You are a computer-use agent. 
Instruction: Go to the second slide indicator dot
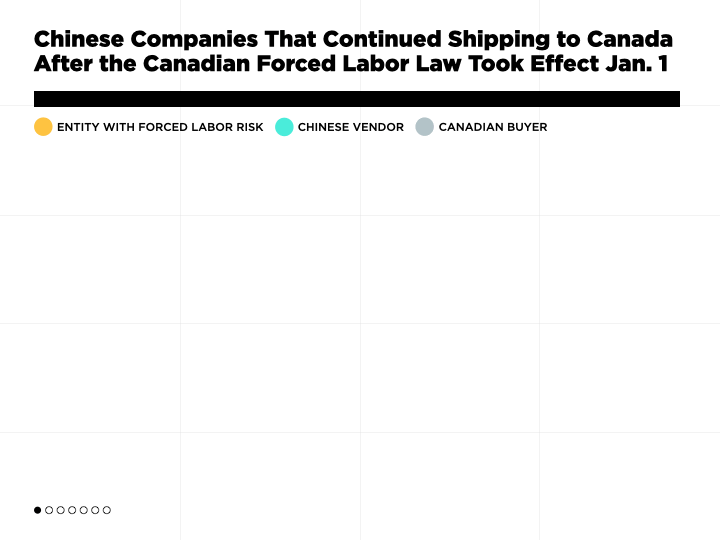[49, 510]
